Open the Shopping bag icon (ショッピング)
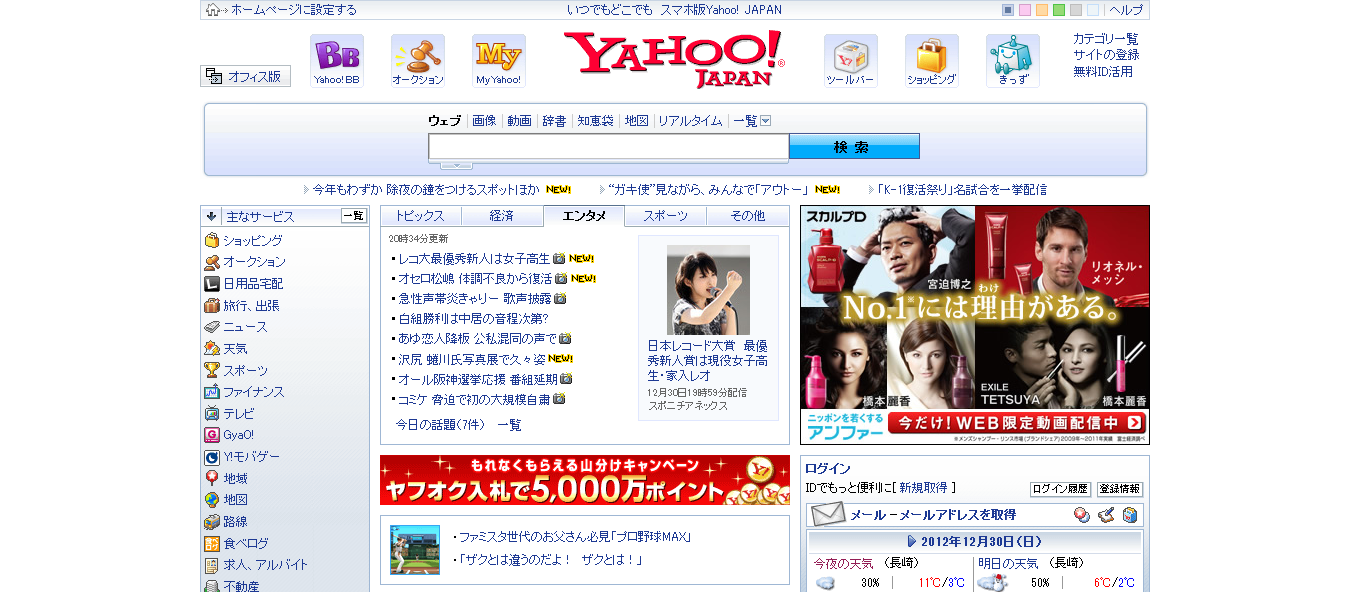 932,61
